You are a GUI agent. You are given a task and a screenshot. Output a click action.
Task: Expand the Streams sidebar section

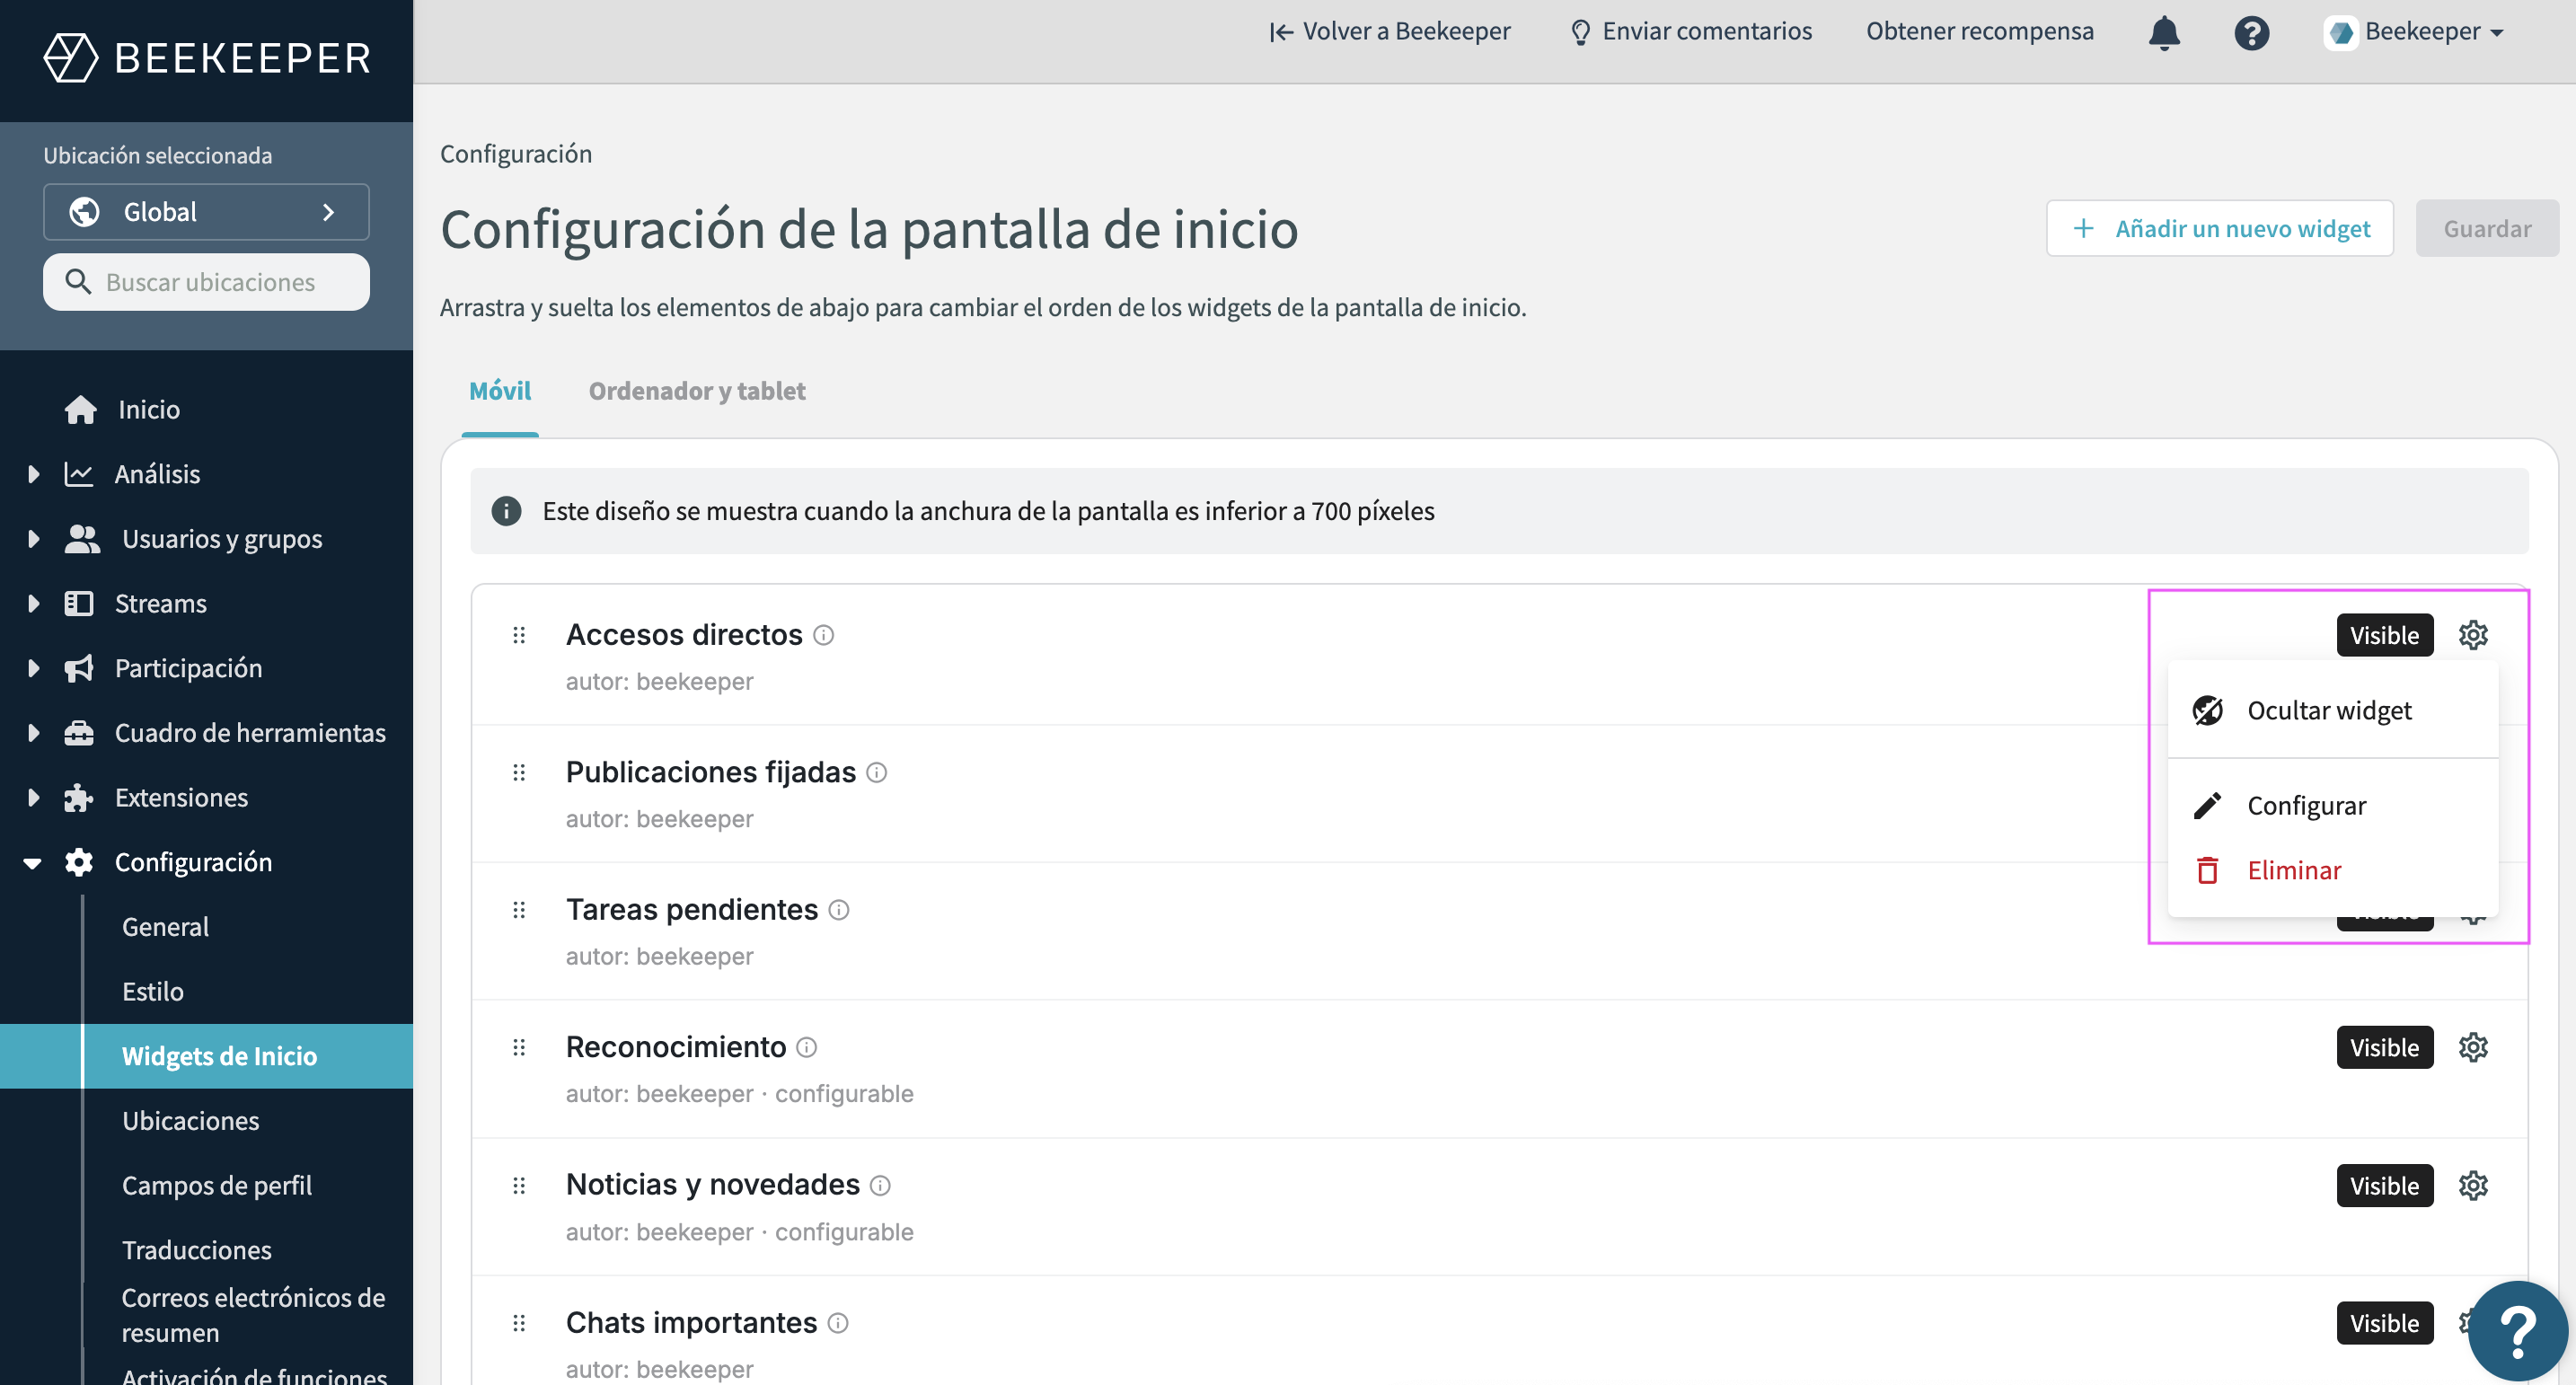click(x=33, y=603)
